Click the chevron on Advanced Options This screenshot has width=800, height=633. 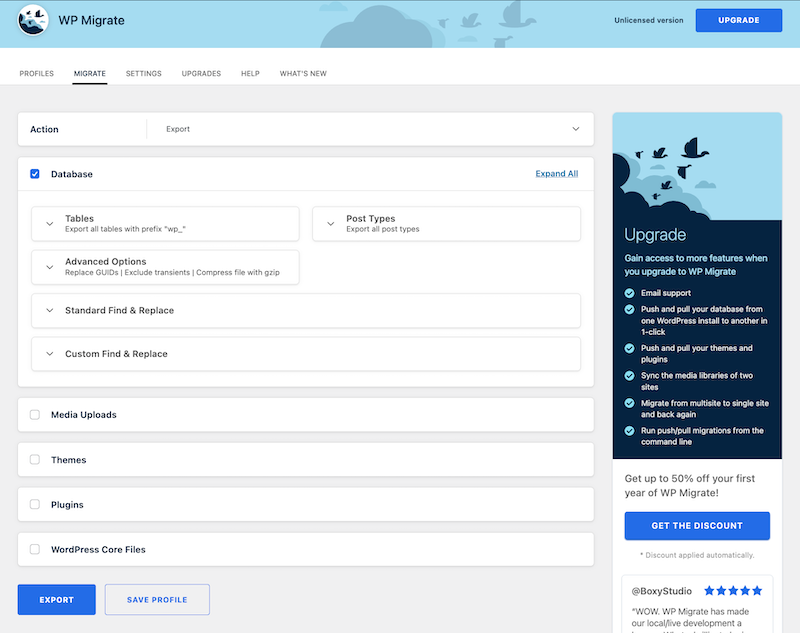49,267
